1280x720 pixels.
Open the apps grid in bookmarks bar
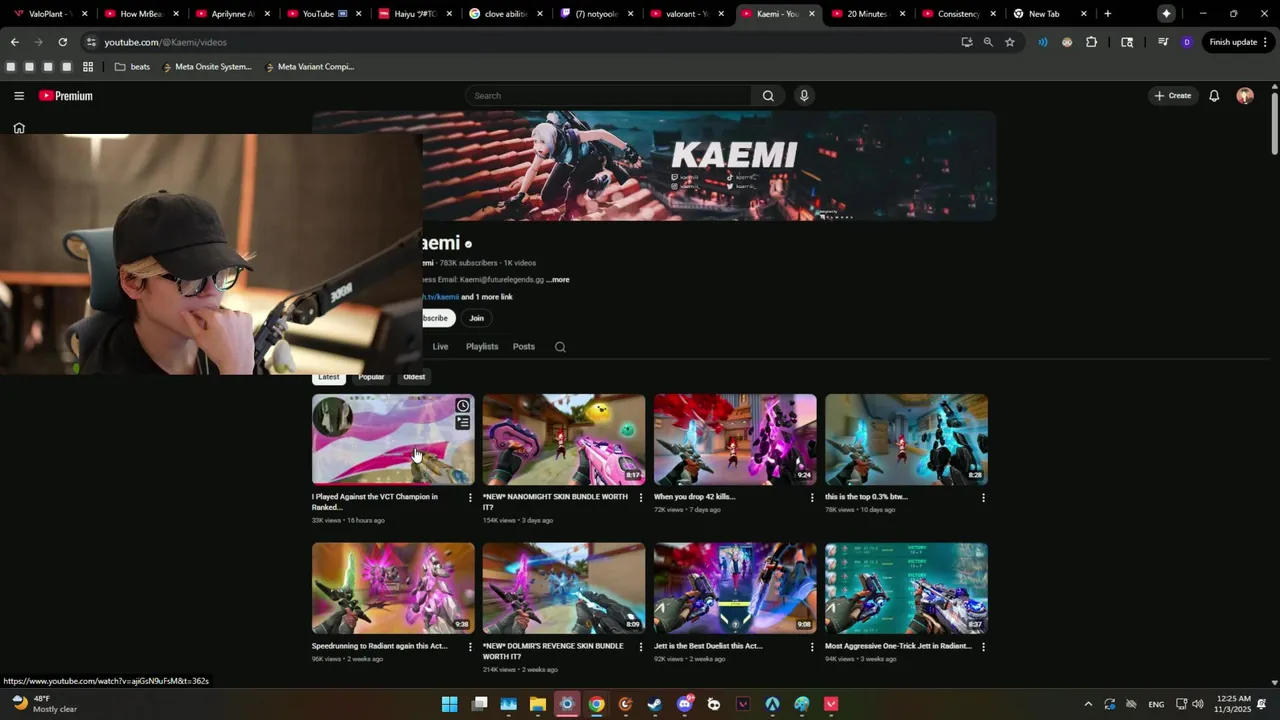(88, 67)
